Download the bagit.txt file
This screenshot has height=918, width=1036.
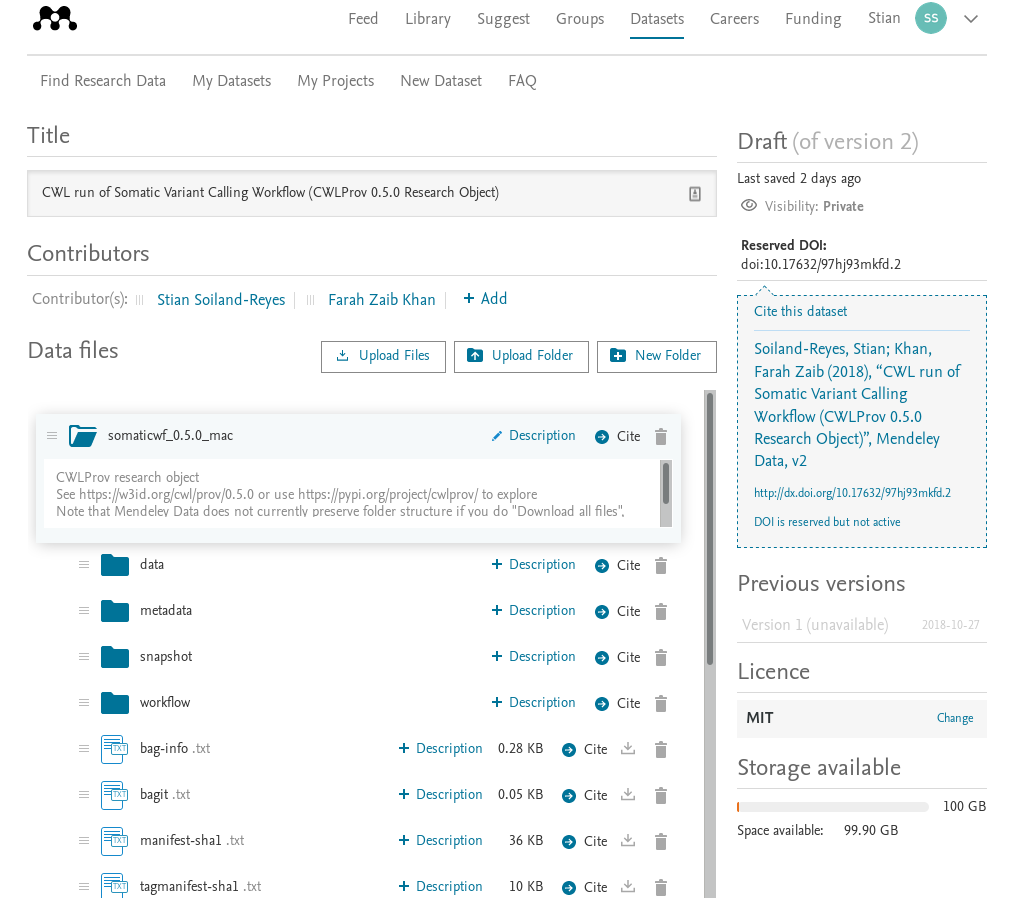tap(628, 794)
